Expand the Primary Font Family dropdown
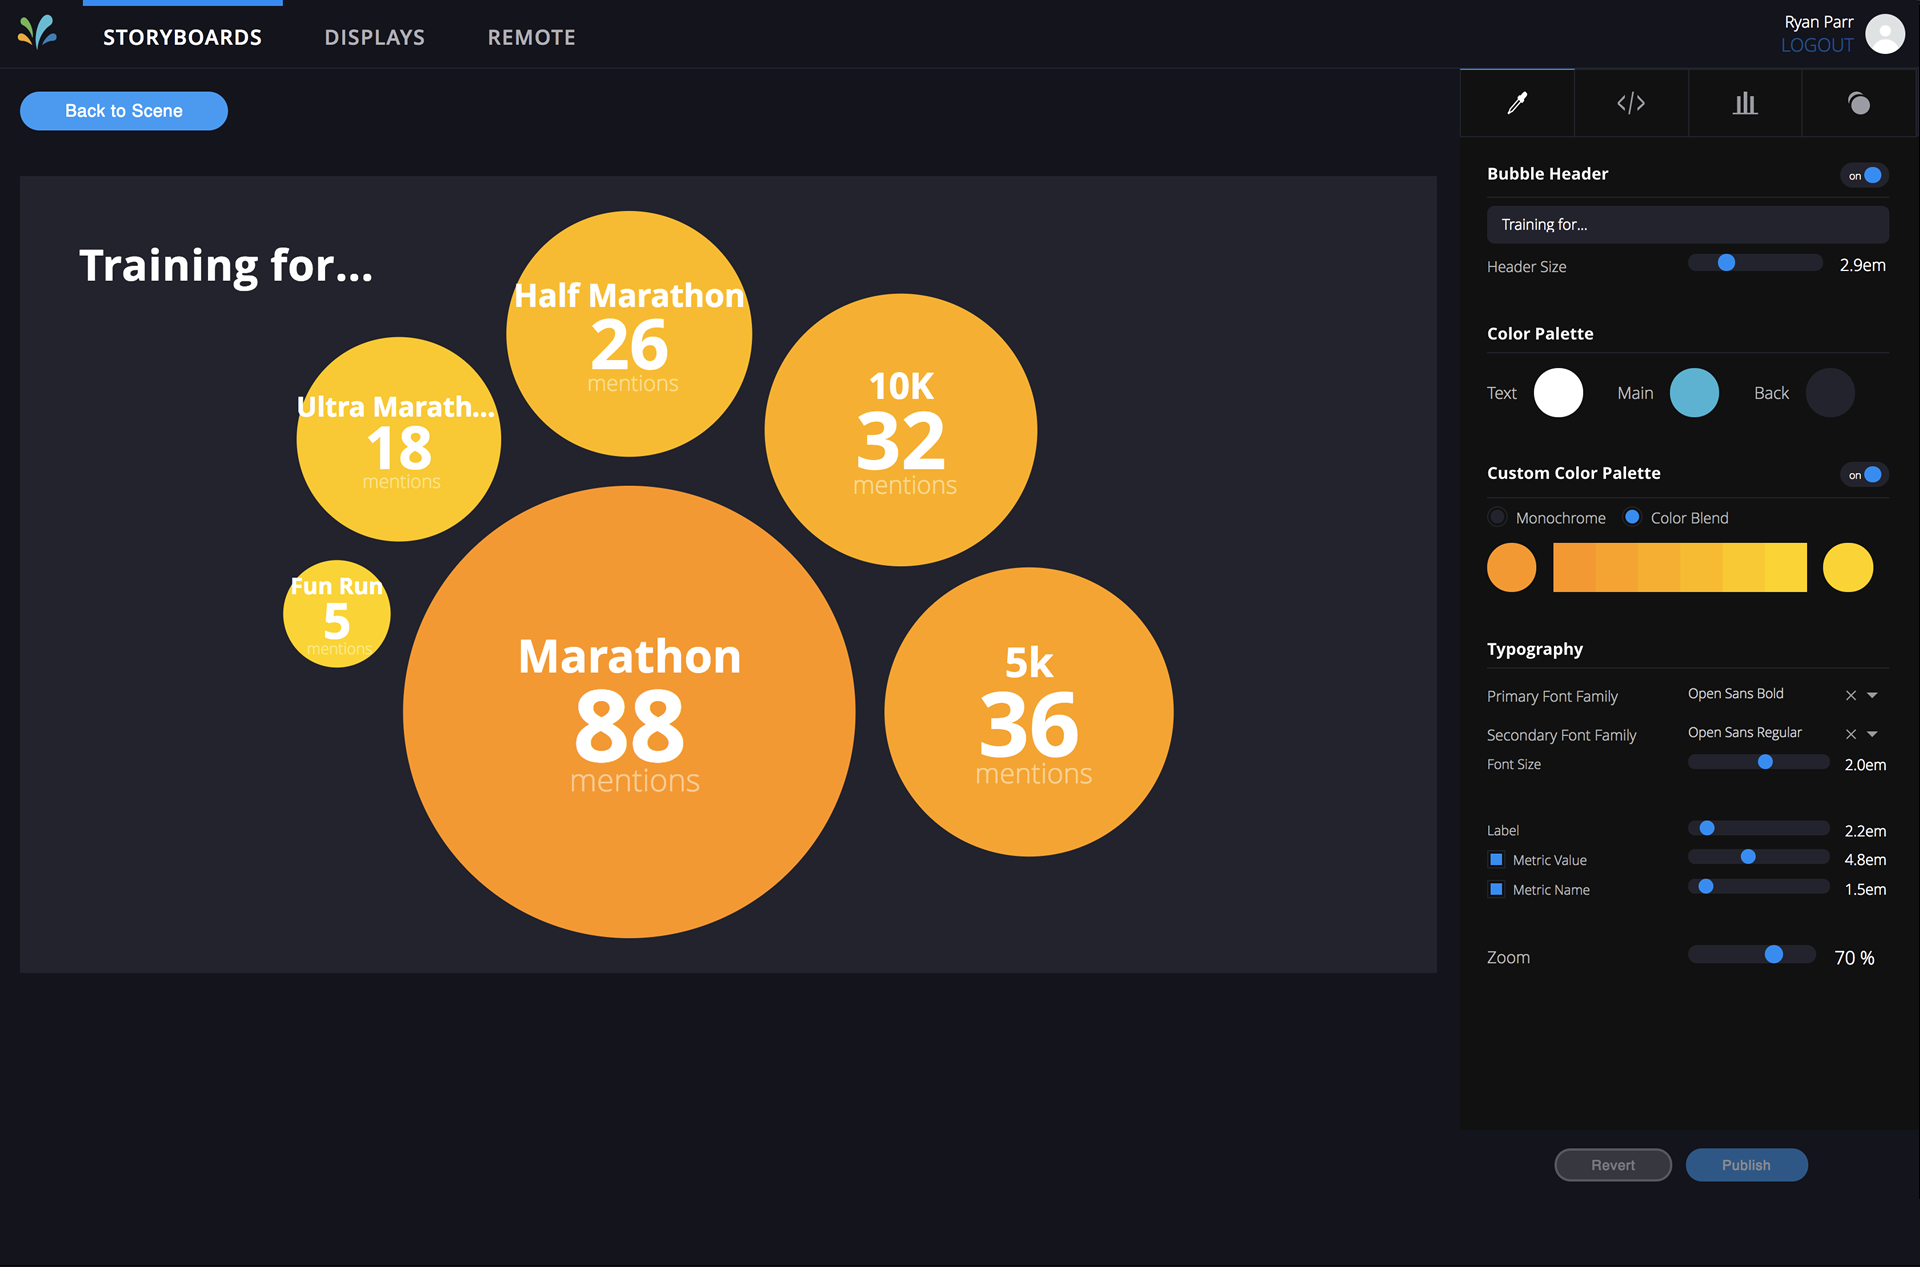Screen dimensions: 1920x1267 [x=1873, y=695]
